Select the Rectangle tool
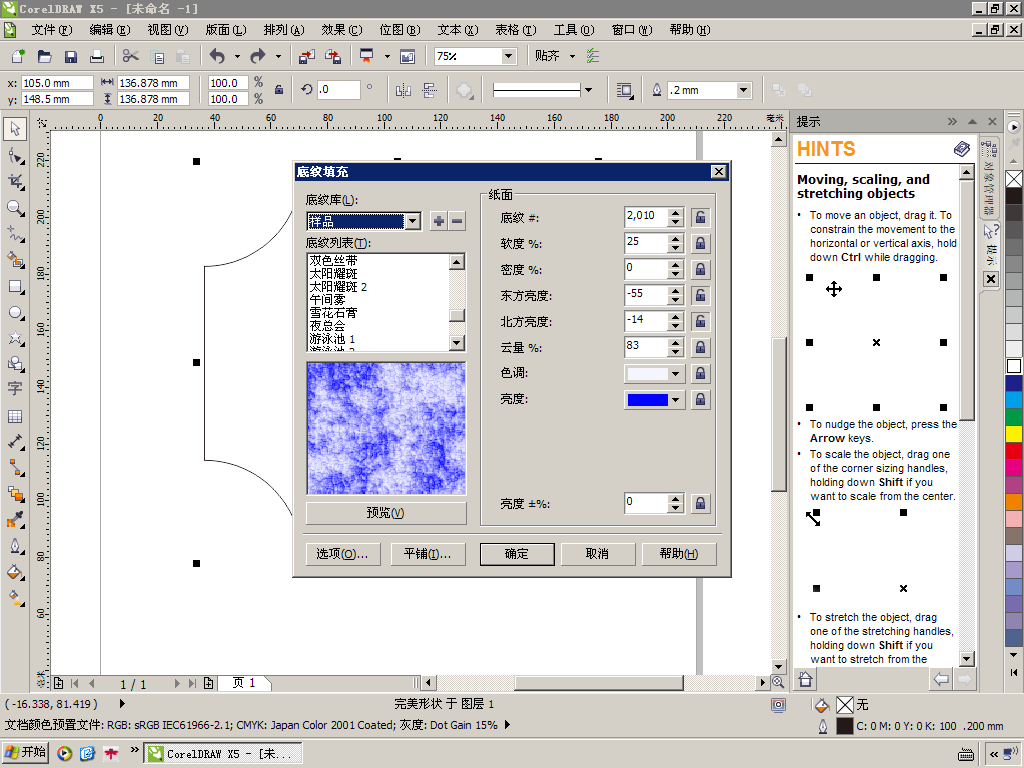Screen dimensions: 1024x768 [15, 287]
